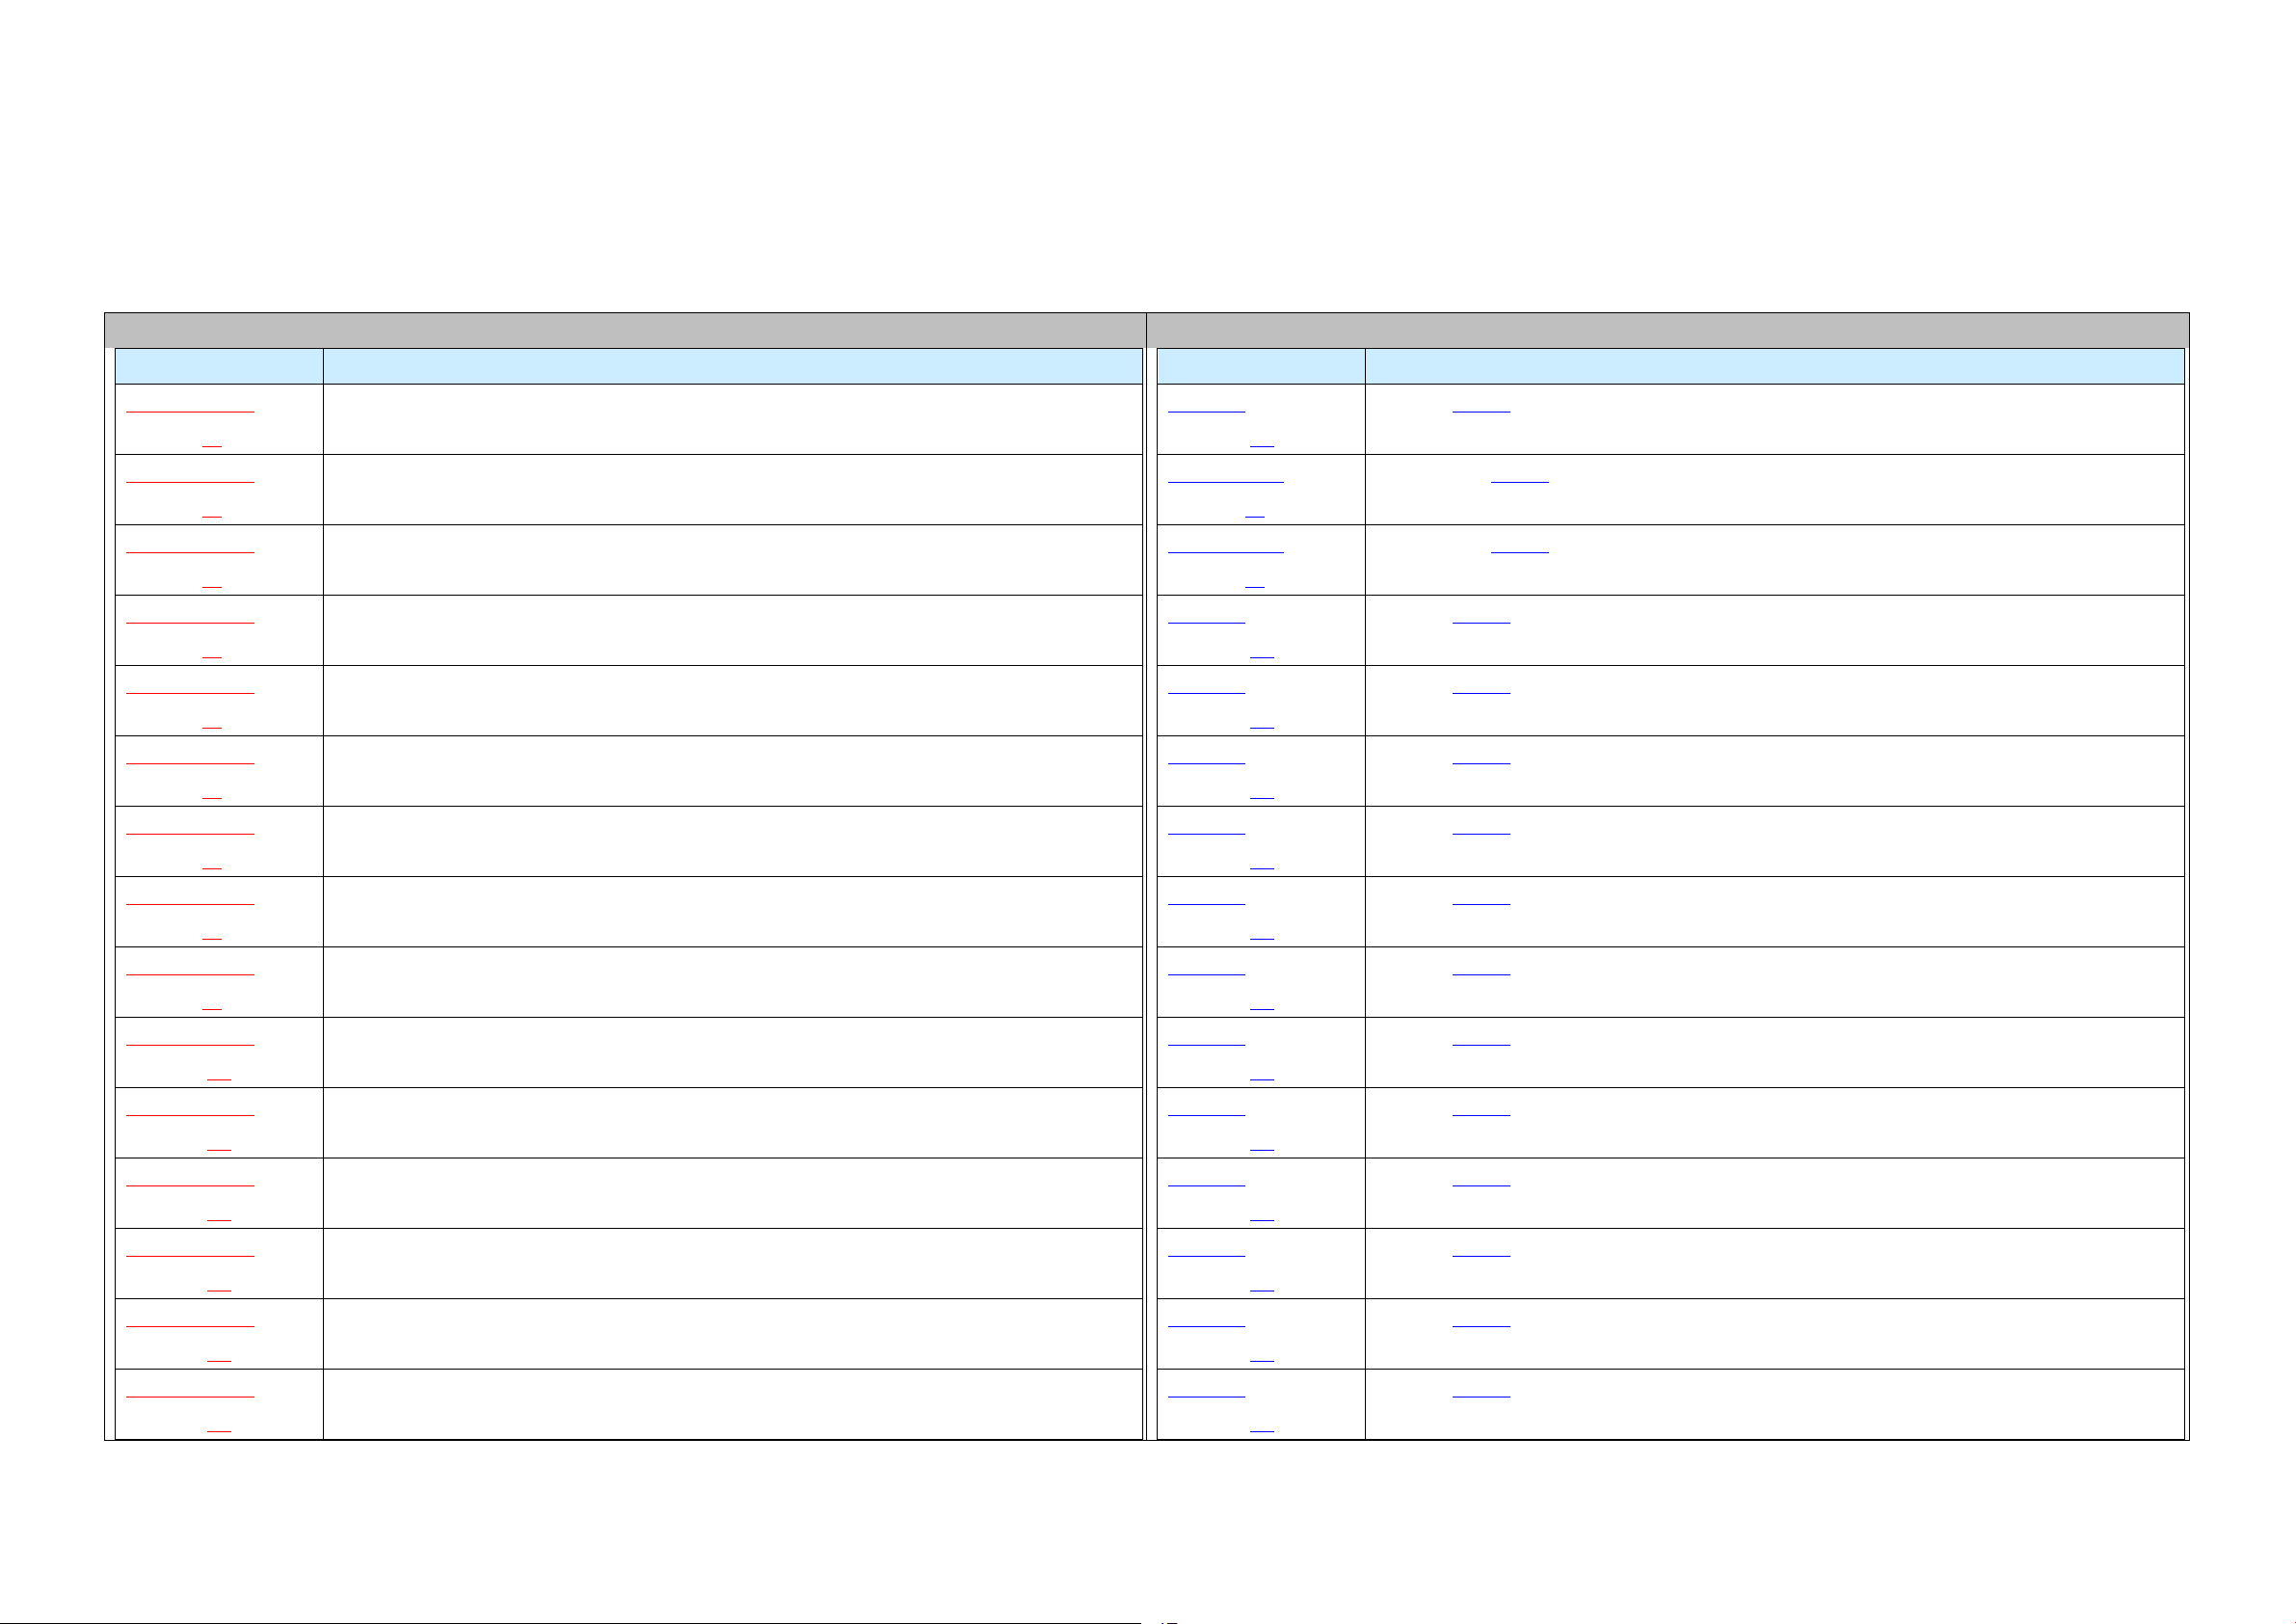
Task: Click the second-row longer blue underline in the right narrow column
Action: [x=1225, y=482]
